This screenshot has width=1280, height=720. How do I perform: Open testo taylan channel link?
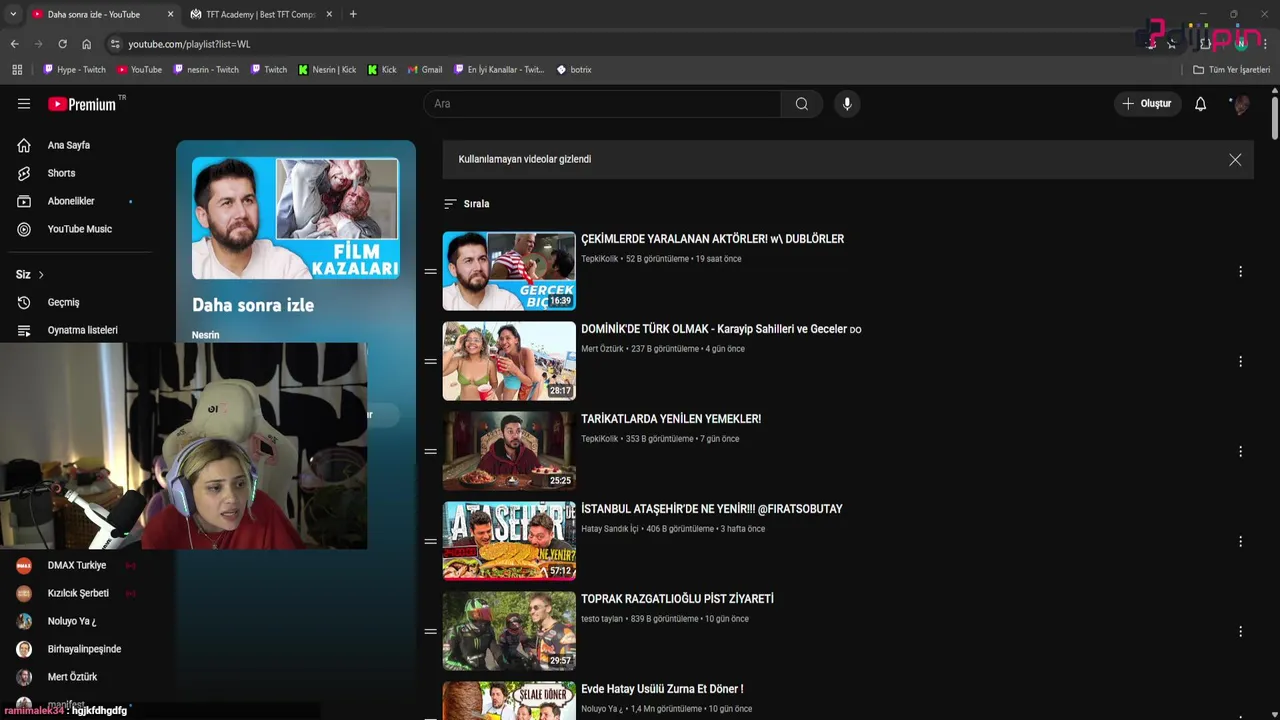(602, 619)
